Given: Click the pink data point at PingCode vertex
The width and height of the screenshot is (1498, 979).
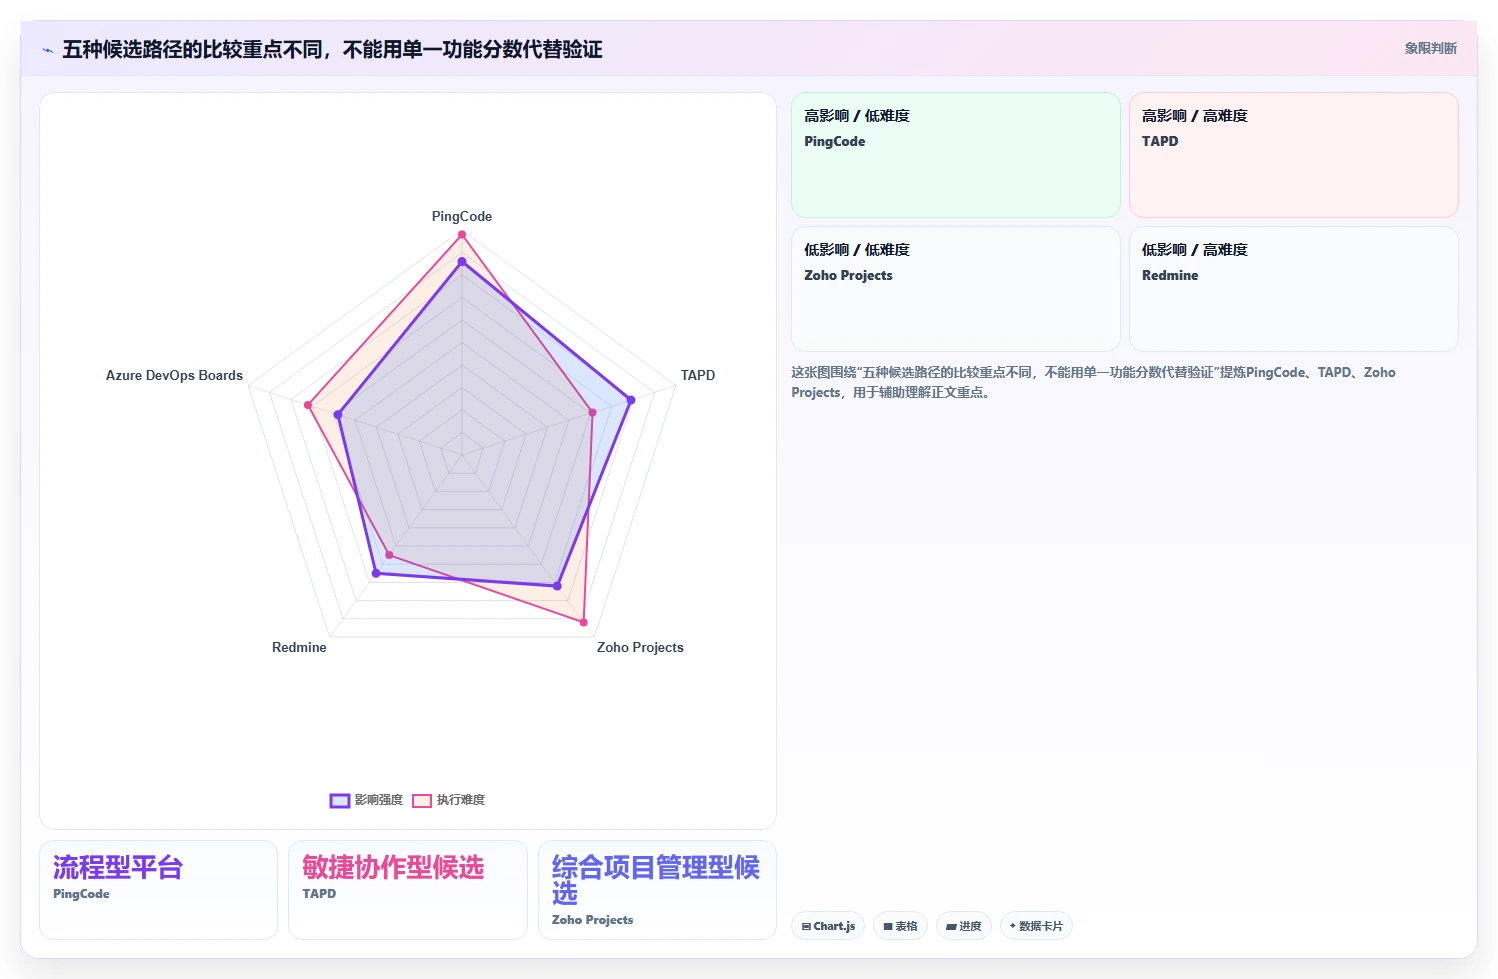Looking at the screenshot, I should tap(462, 235).
